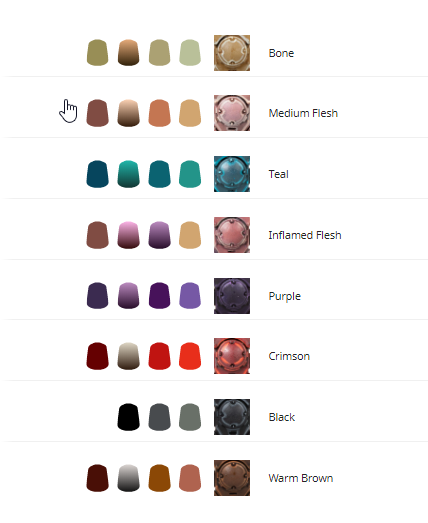This screenshot has width=428, height=523.
Task: Select the brown gradient shade pot in Bone row
Action: (128, 53)
